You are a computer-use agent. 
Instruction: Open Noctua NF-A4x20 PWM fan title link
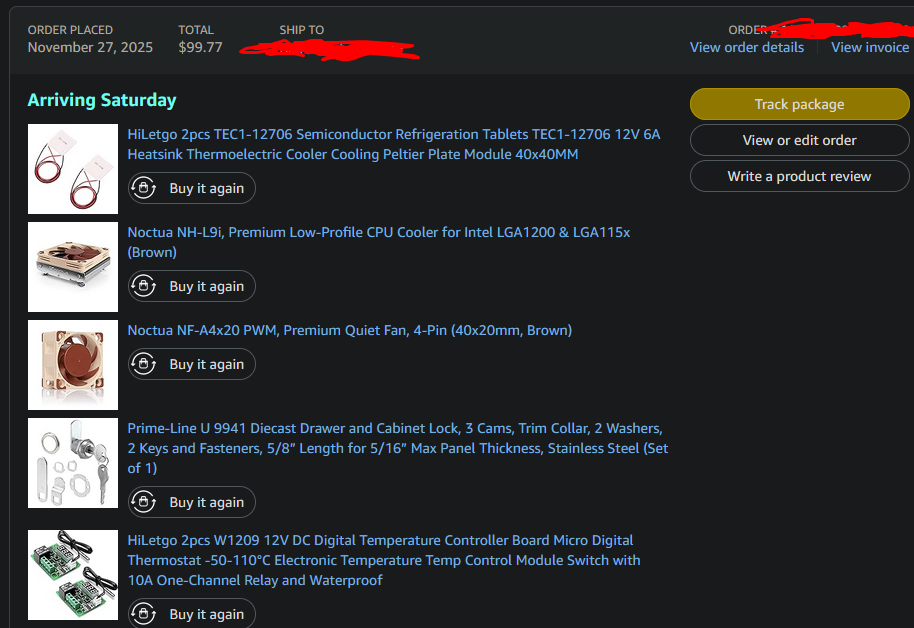coord(350,330)
